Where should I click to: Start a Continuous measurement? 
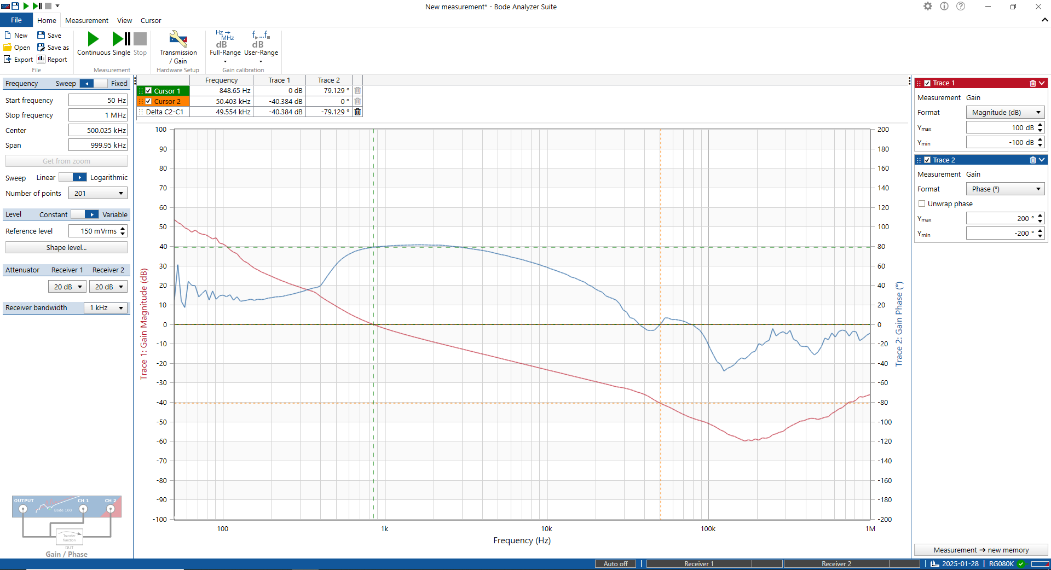point(93,39)
